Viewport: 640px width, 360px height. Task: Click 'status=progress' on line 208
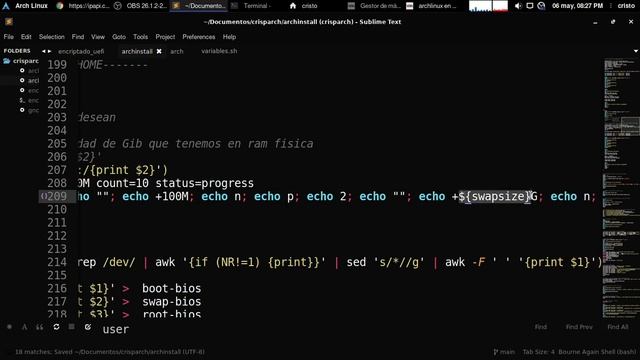click(204, 183)
